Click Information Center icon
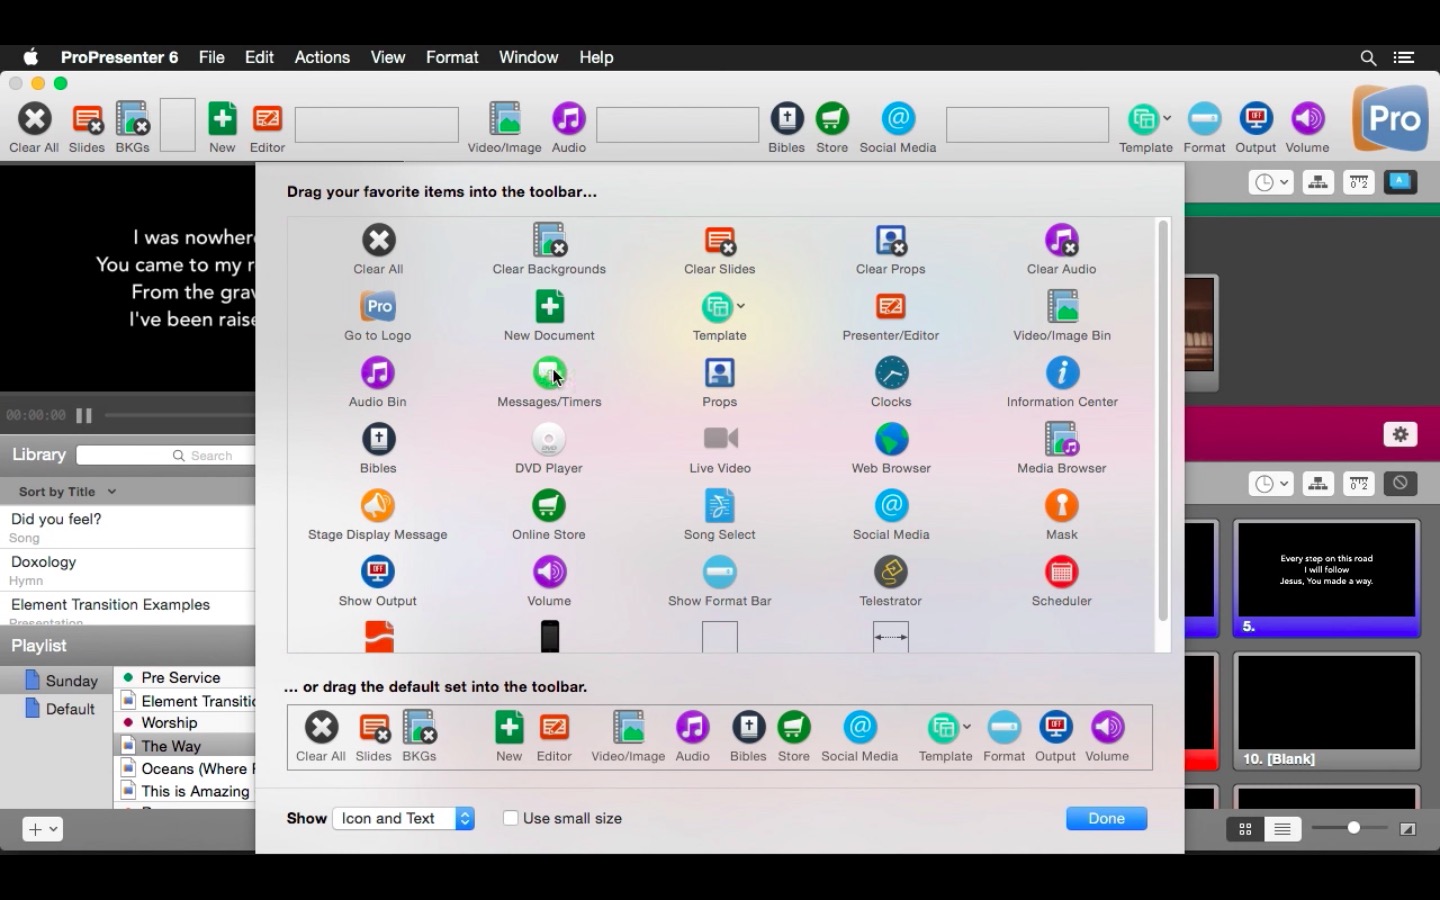The height and width of the screenshot is (900, 1440). 1062,373
